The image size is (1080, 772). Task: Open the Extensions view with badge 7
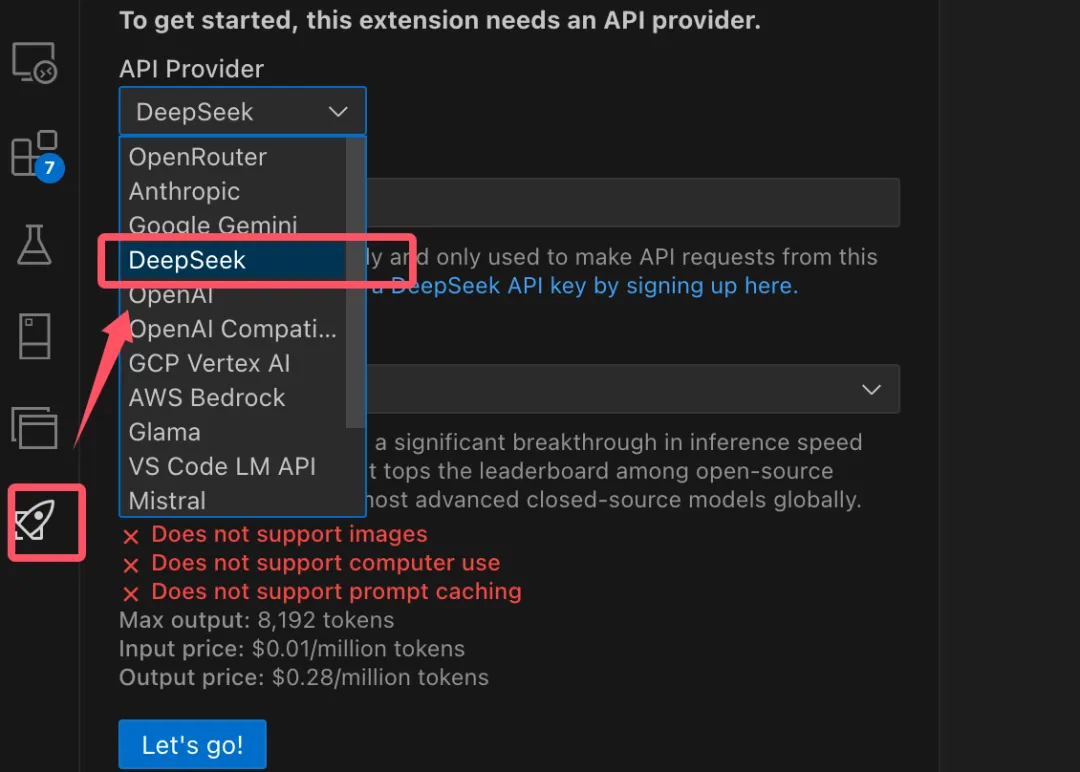click(35, 155)
